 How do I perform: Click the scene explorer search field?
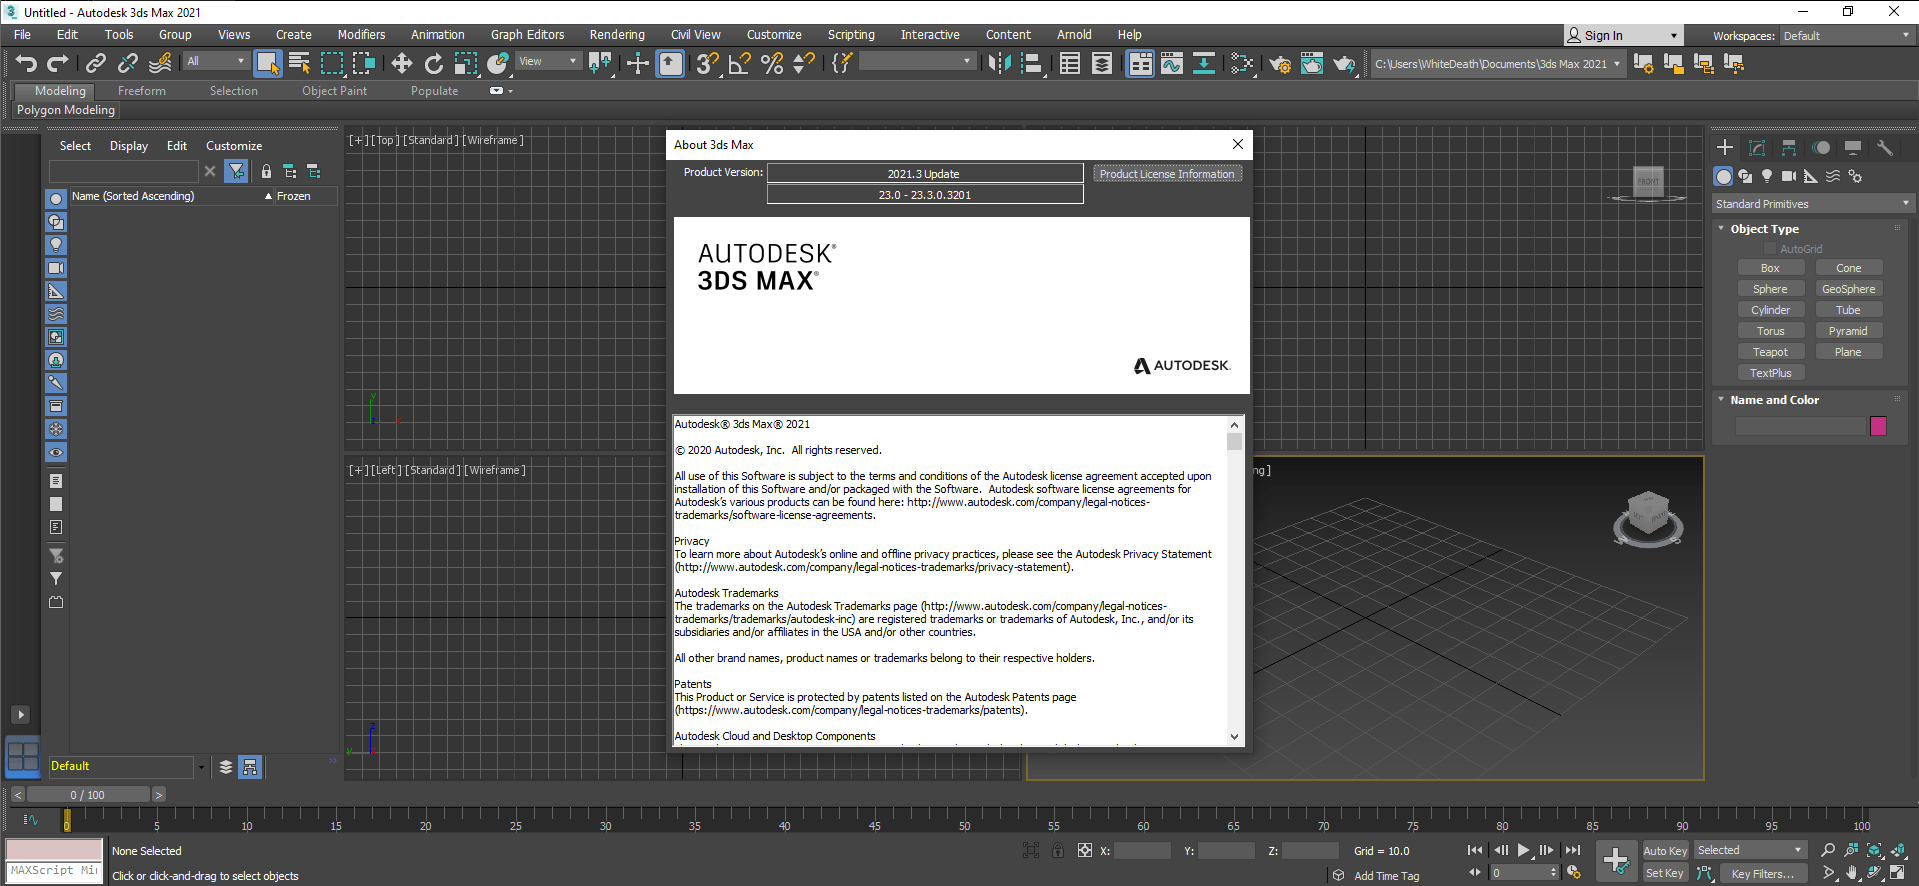pos(124,172)
